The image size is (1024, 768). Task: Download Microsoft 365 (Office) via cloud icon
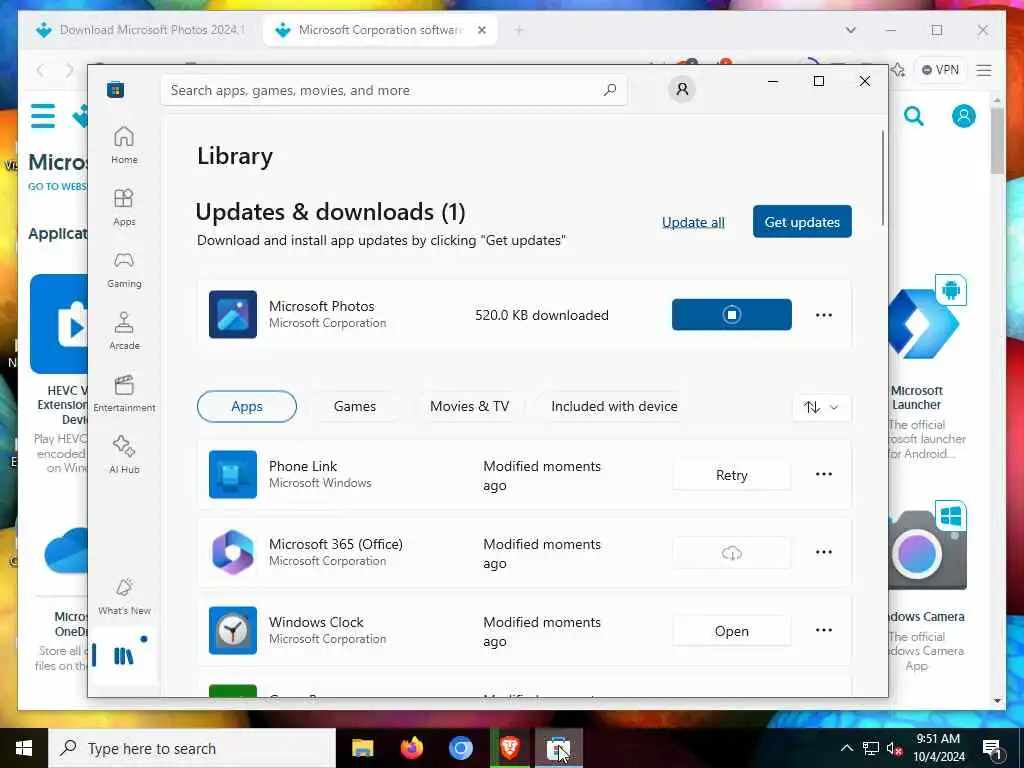pyautogui.click(x=731, y=552)
